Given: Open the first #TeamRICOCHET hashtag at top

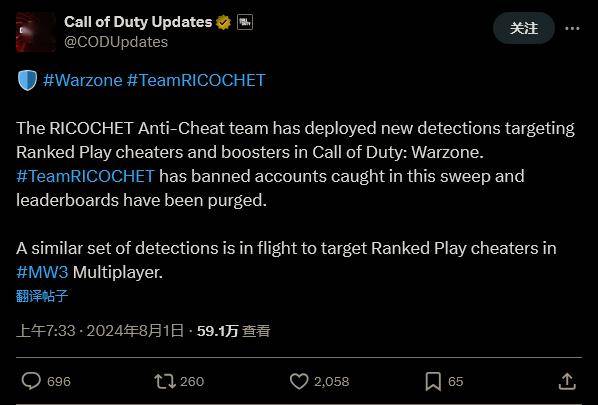Looking at the screenshot, I should (x=196, y=80).
